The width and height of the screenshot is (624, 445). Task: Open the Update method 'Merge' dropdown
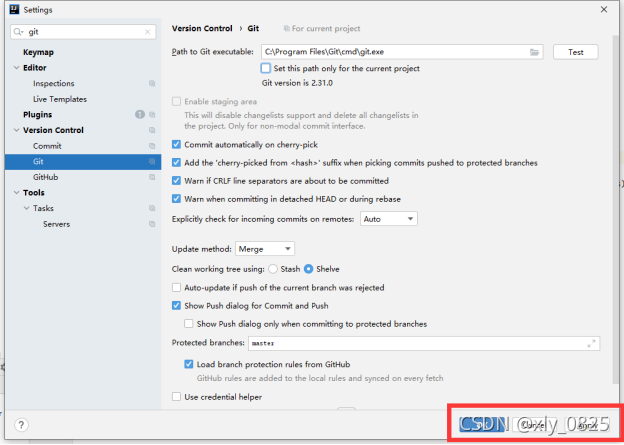265,249
